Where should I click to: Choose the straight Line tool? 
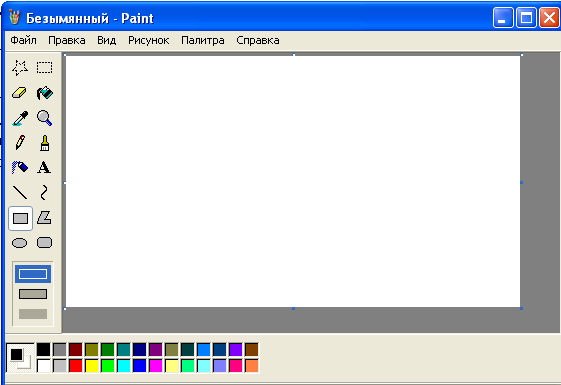[x=20, y=192]
